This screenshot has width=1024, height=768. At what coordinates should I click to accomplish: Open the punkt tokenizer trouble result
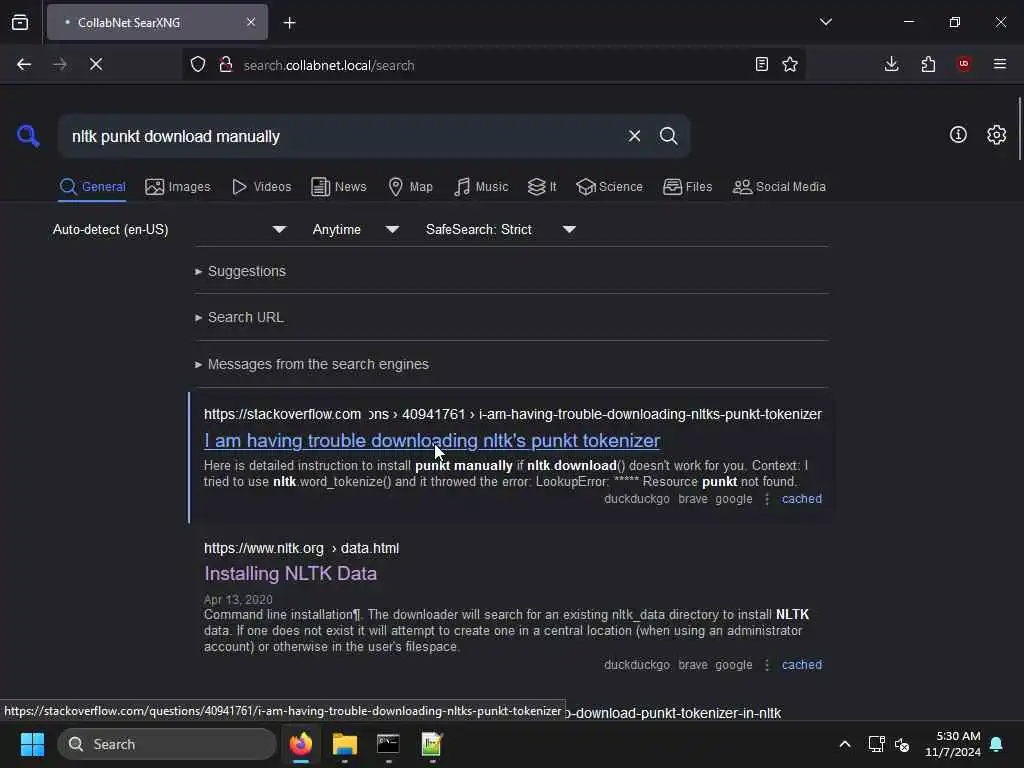[432, 441]
